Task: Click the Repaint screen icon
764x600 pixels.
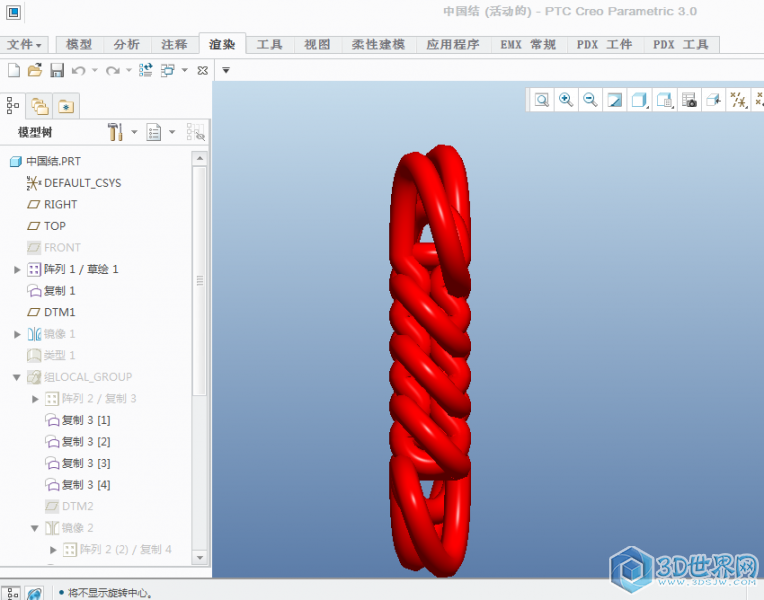Action: tap(615, 100)
